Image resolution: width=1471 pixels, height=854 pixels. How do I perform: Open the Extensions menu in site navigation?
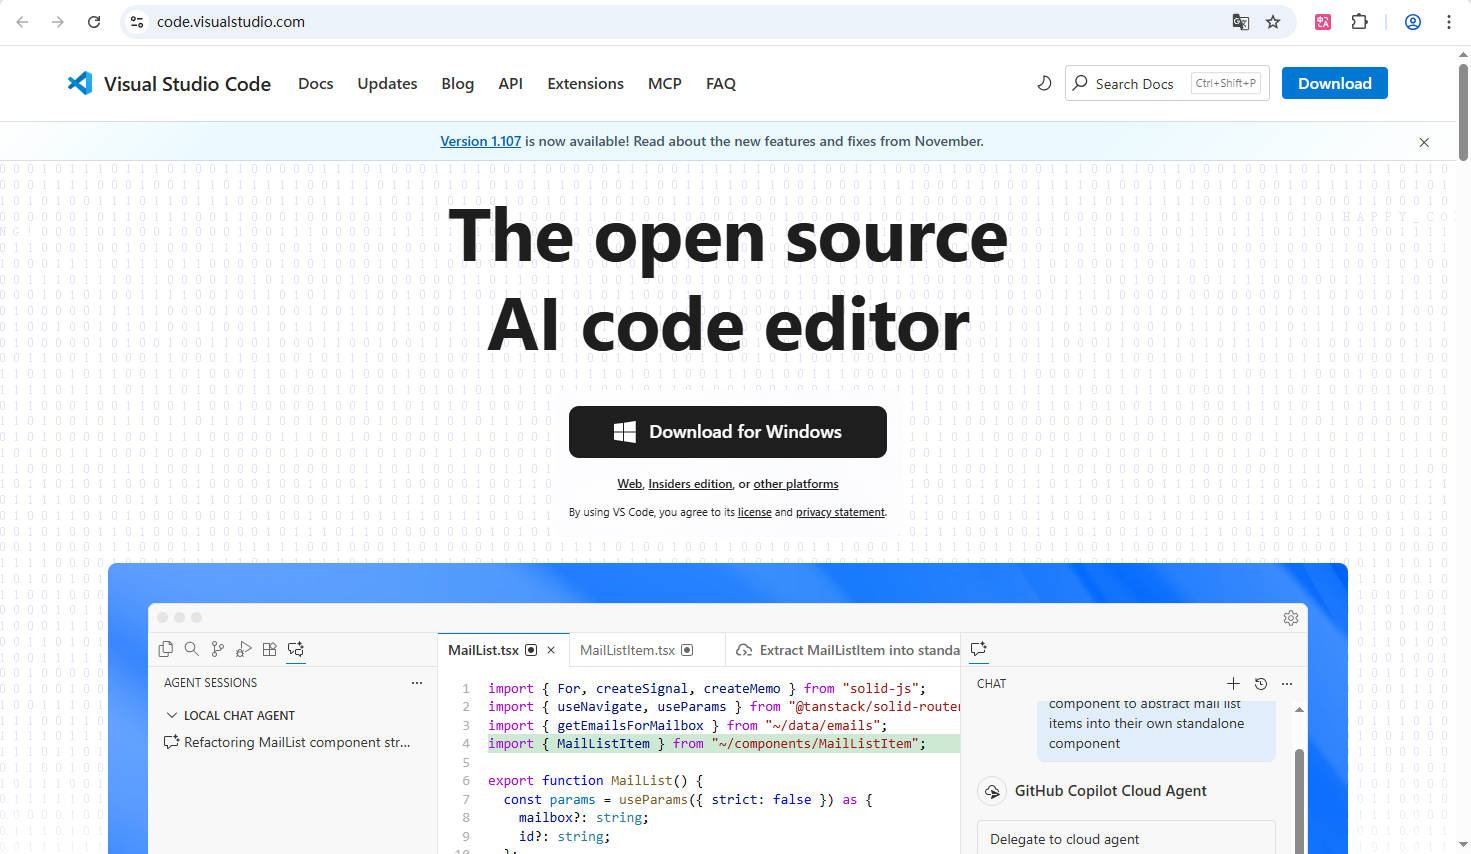coord(585,84)
